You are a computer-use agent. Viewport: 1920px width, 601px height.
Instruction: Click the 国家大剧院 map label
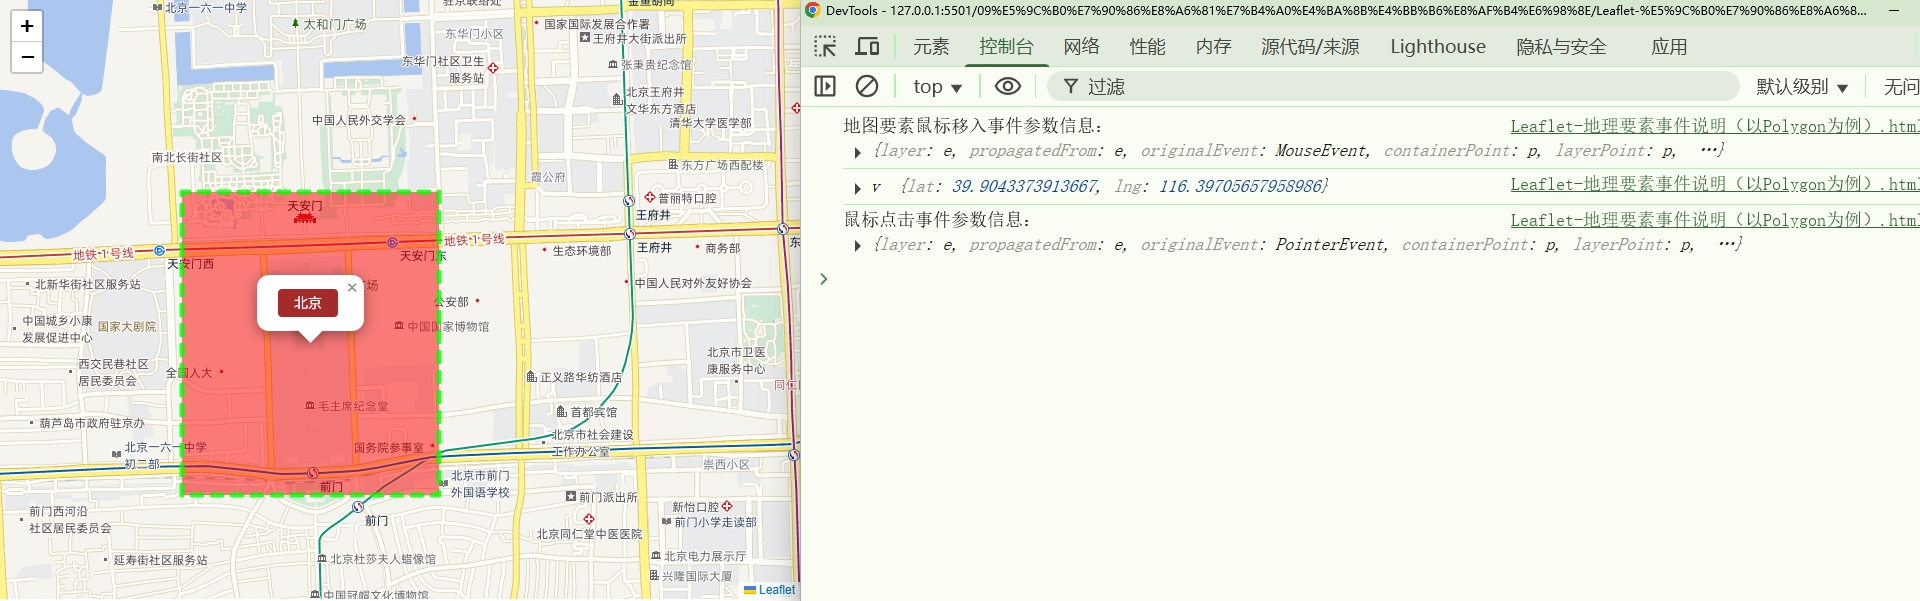pyautogui.click(x=127, y=327)
